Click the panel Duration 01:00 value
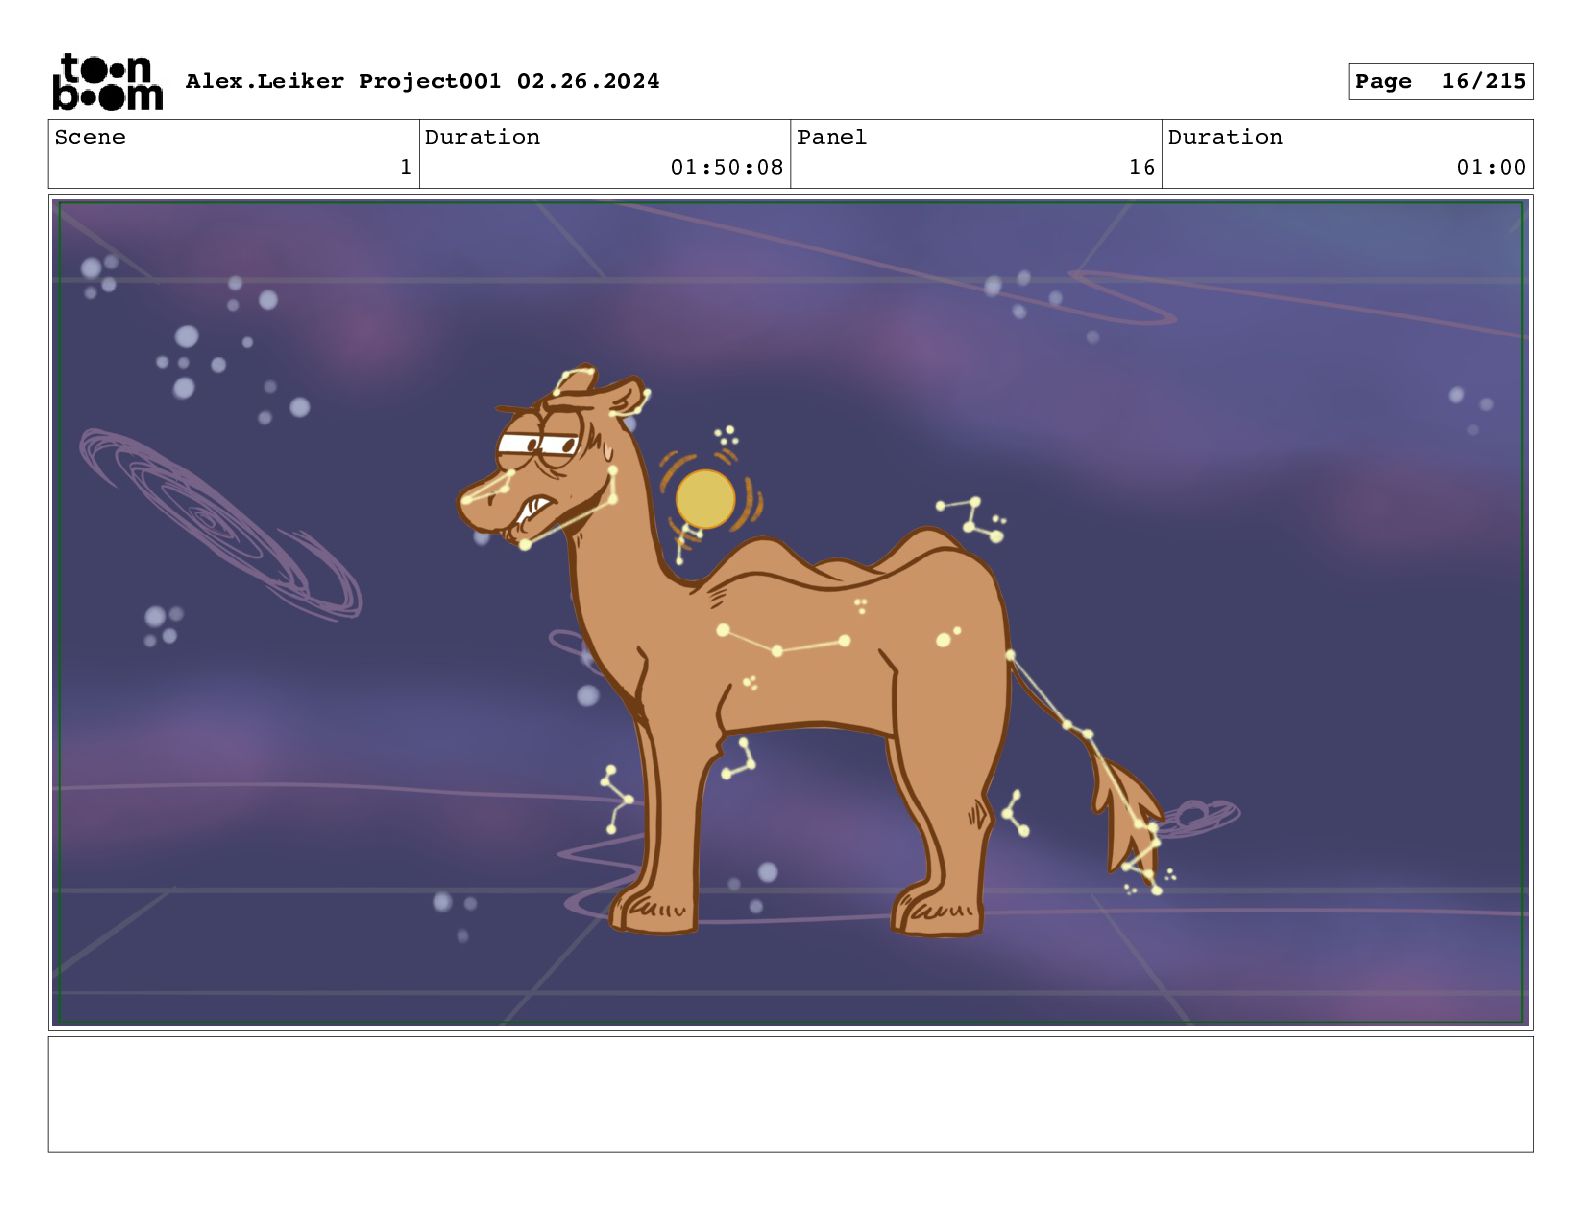The image size is (1584, 1224). tap(1491, 168)
